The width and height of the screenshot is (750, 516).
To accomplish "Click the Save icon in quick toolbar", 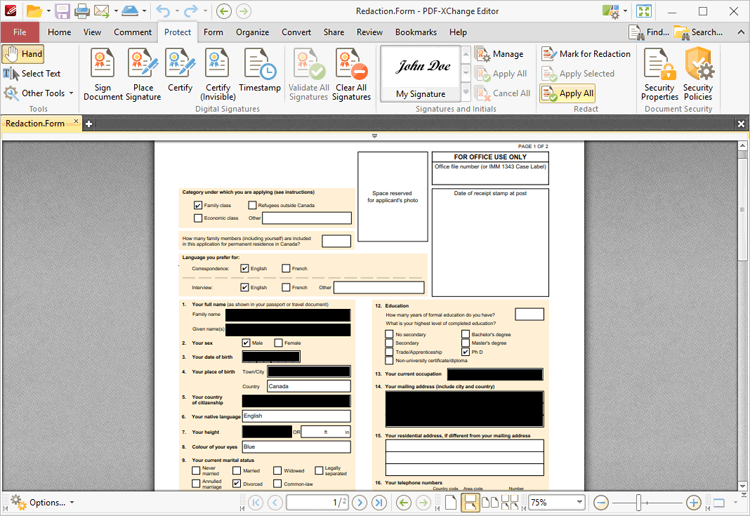I will [x=62, y=11].
